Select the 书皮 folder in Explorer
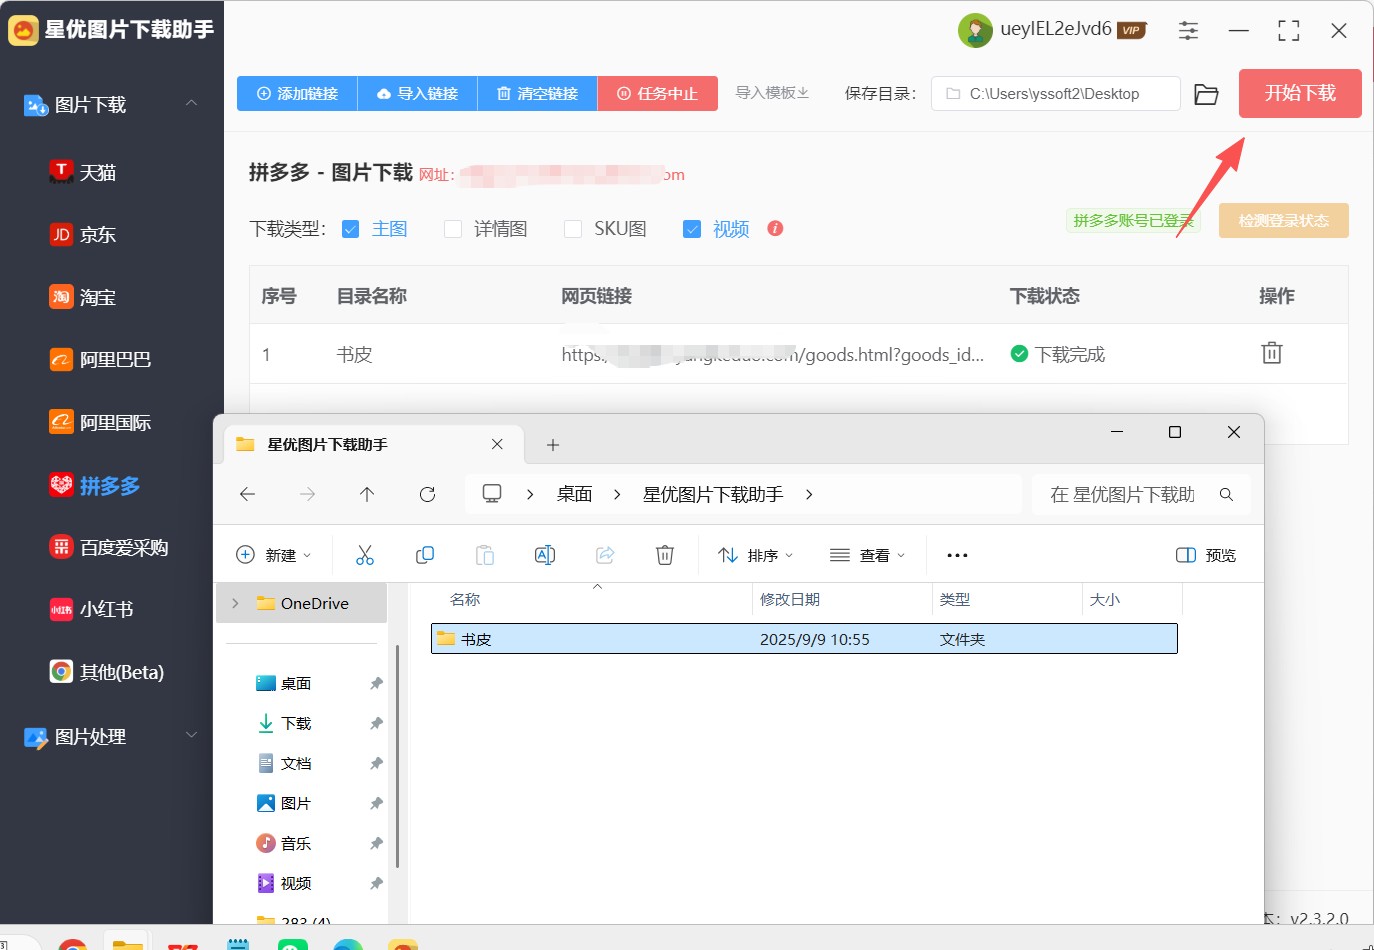The width and height of the screenshot is (1374, 950). (804, 639)
